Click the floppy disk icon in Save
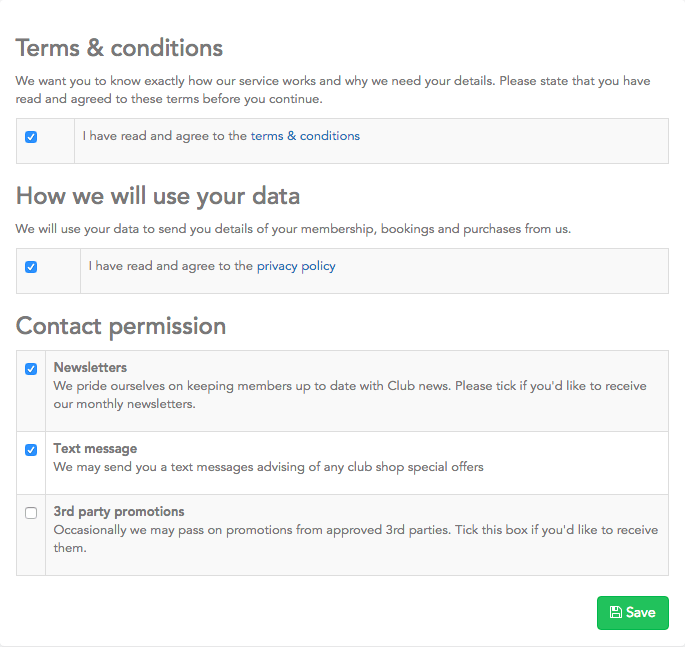Image resolution: width=685 pixels, height=647 pixels. coord(615,613)
